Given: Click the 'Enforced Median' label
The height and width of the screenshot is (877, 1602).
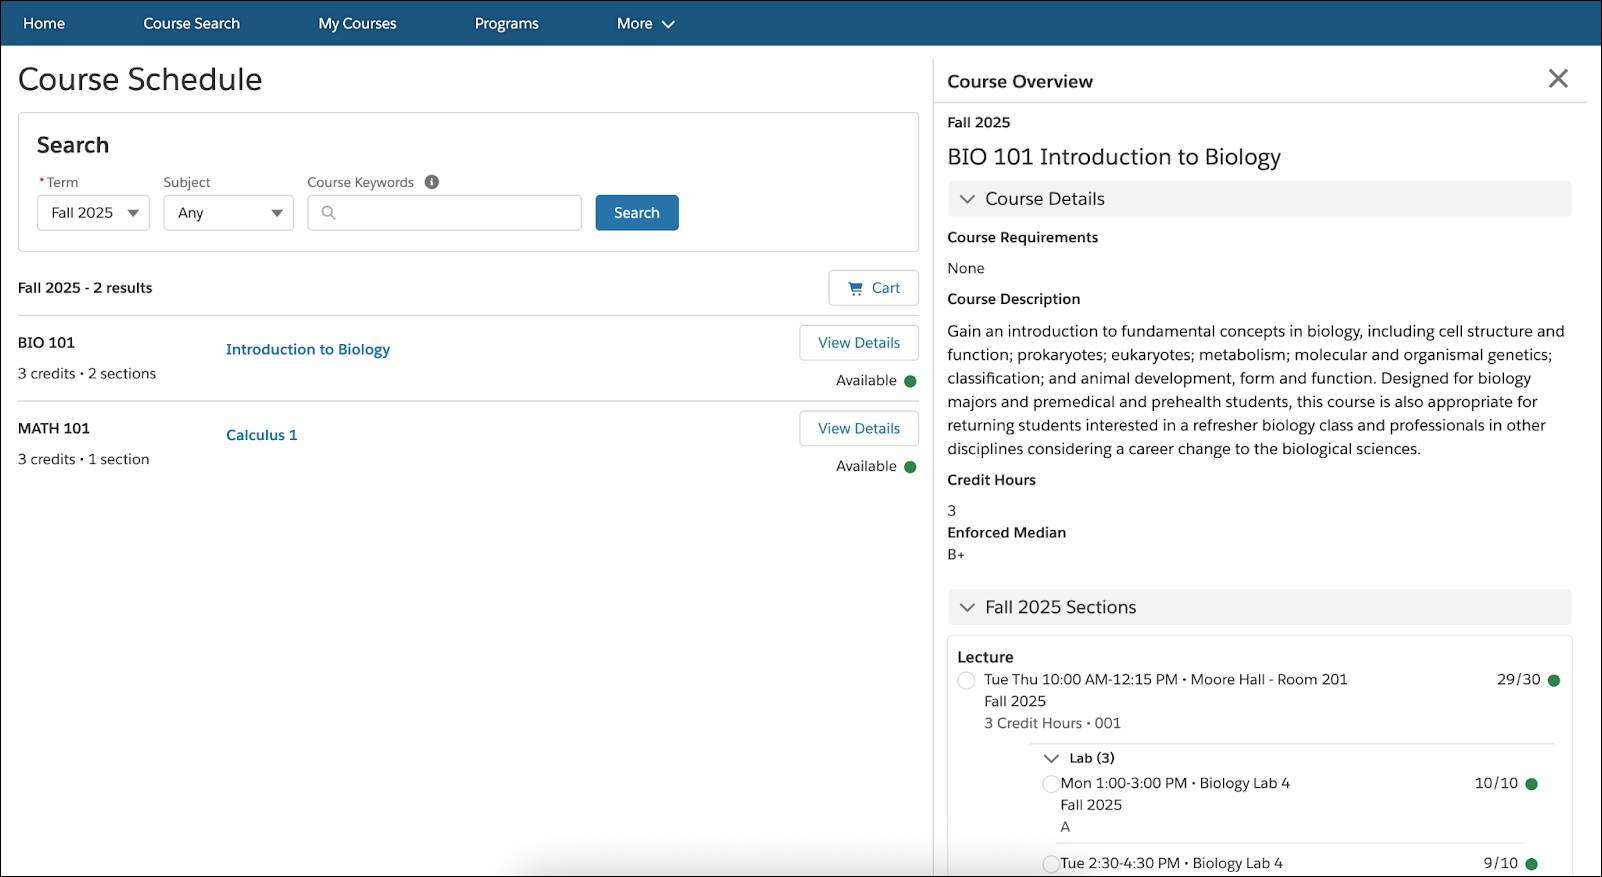Looking at the screenshot, I should pos(1007,533).
